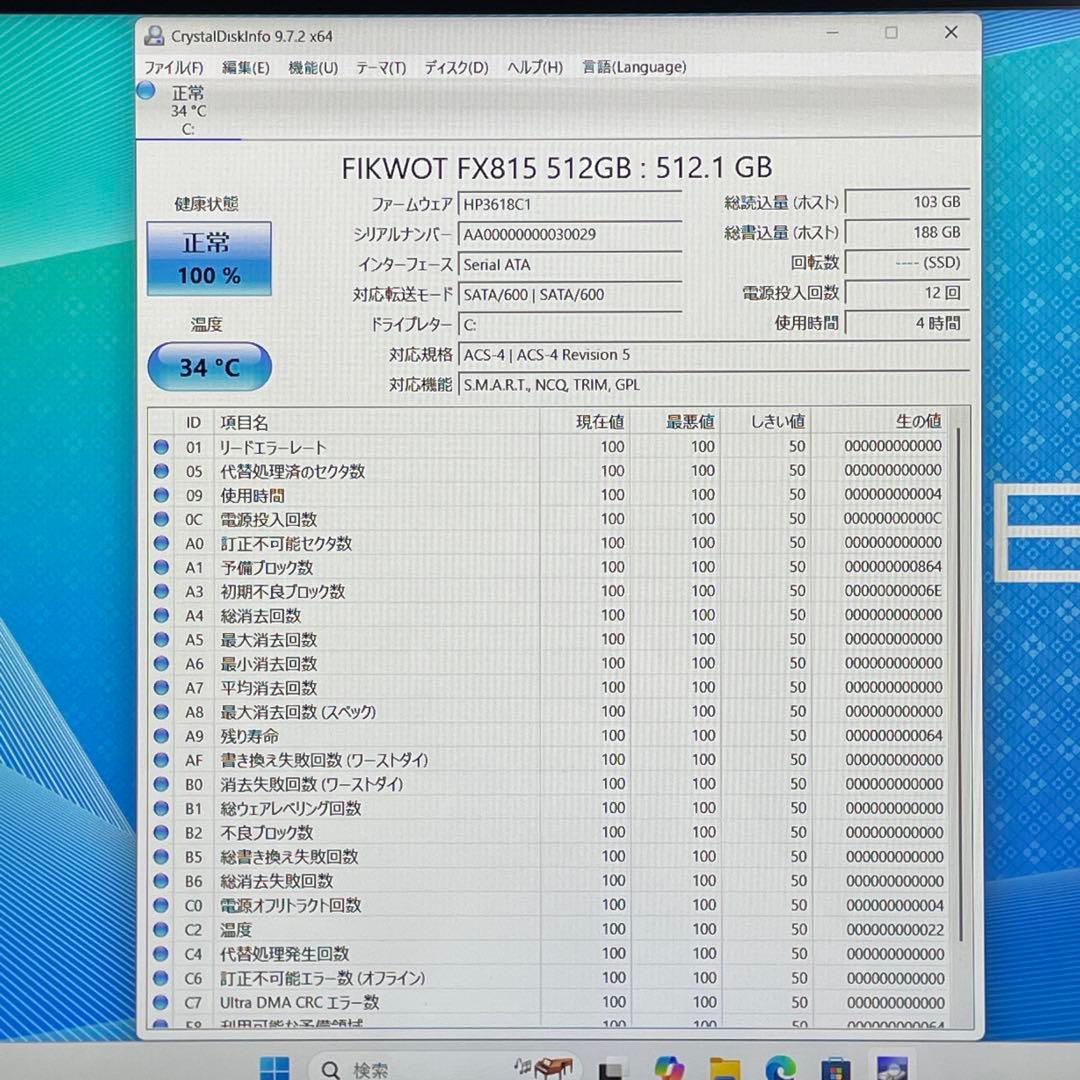The image size is (1080, 1080).
Task: Click the drive health circle above the C: label
Action: coord(146,90)
